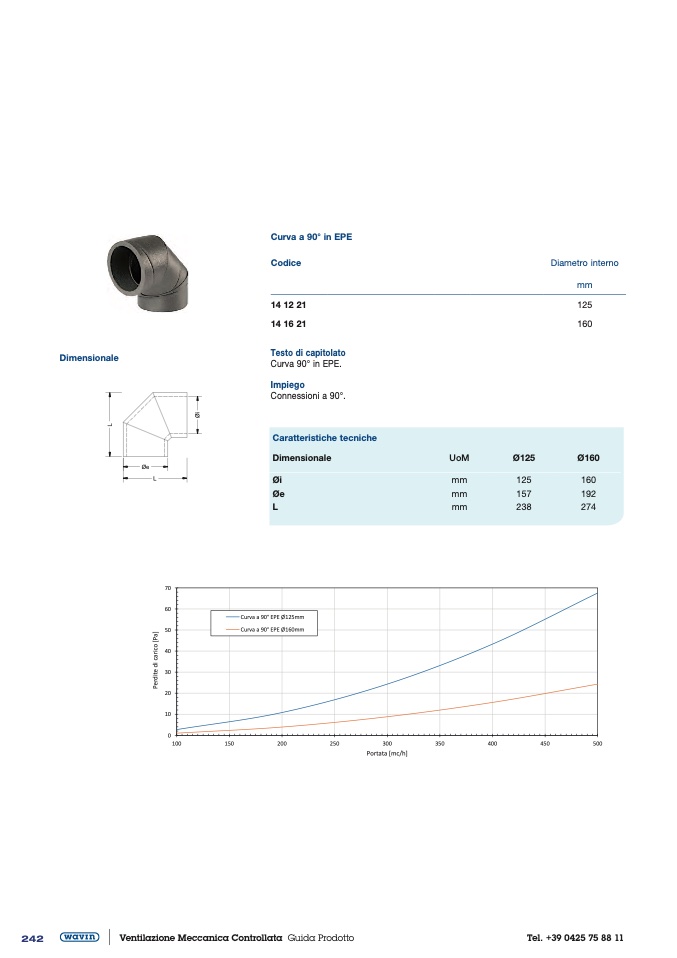The image size is (677, 958).
Task: Click the 'Diametro interno' column header
Action: (584, 263)
